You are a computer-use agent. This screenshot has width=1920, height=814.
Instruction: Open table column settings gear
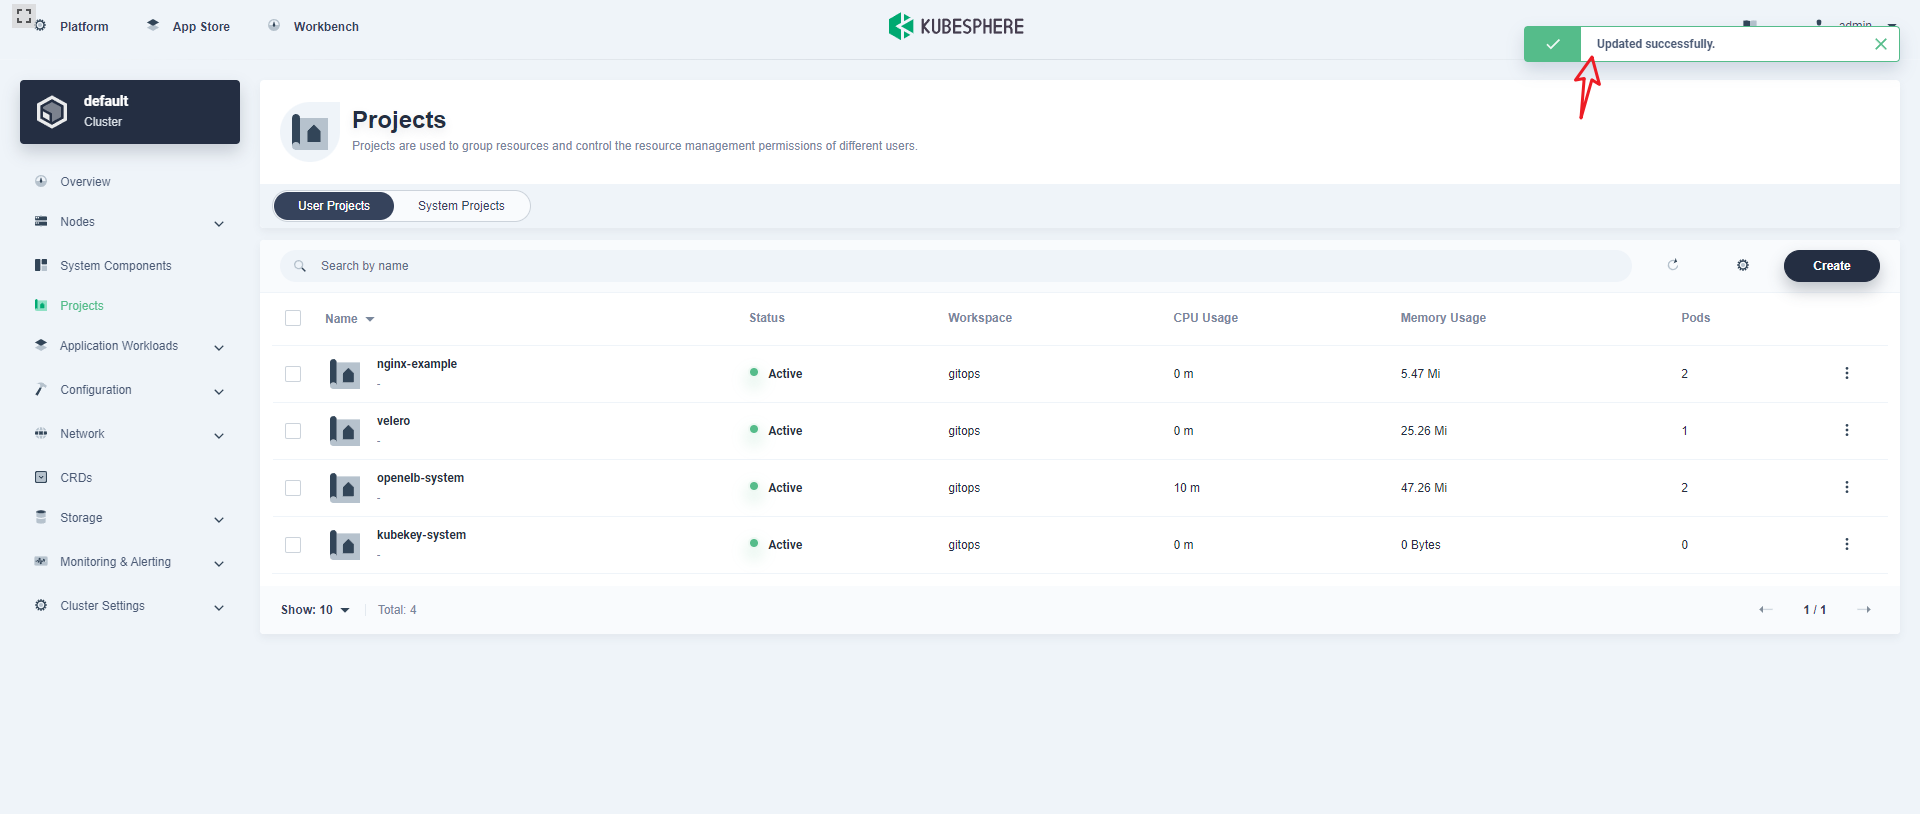[1743, 265]
